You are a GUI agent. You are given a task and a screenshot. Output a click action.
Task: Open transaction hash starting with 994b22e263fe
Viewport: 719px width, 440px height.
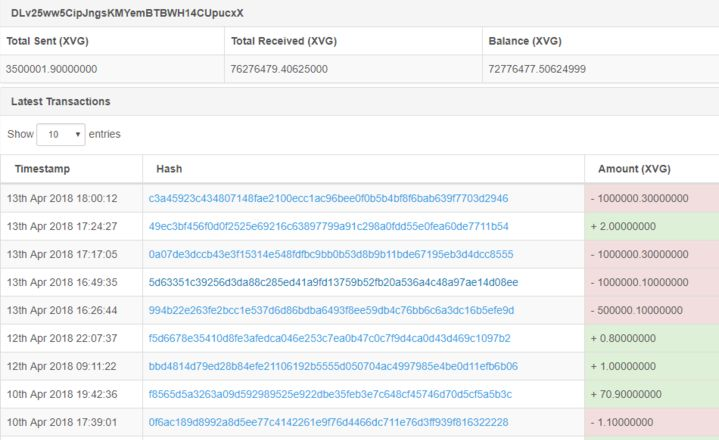pos(331,310)
